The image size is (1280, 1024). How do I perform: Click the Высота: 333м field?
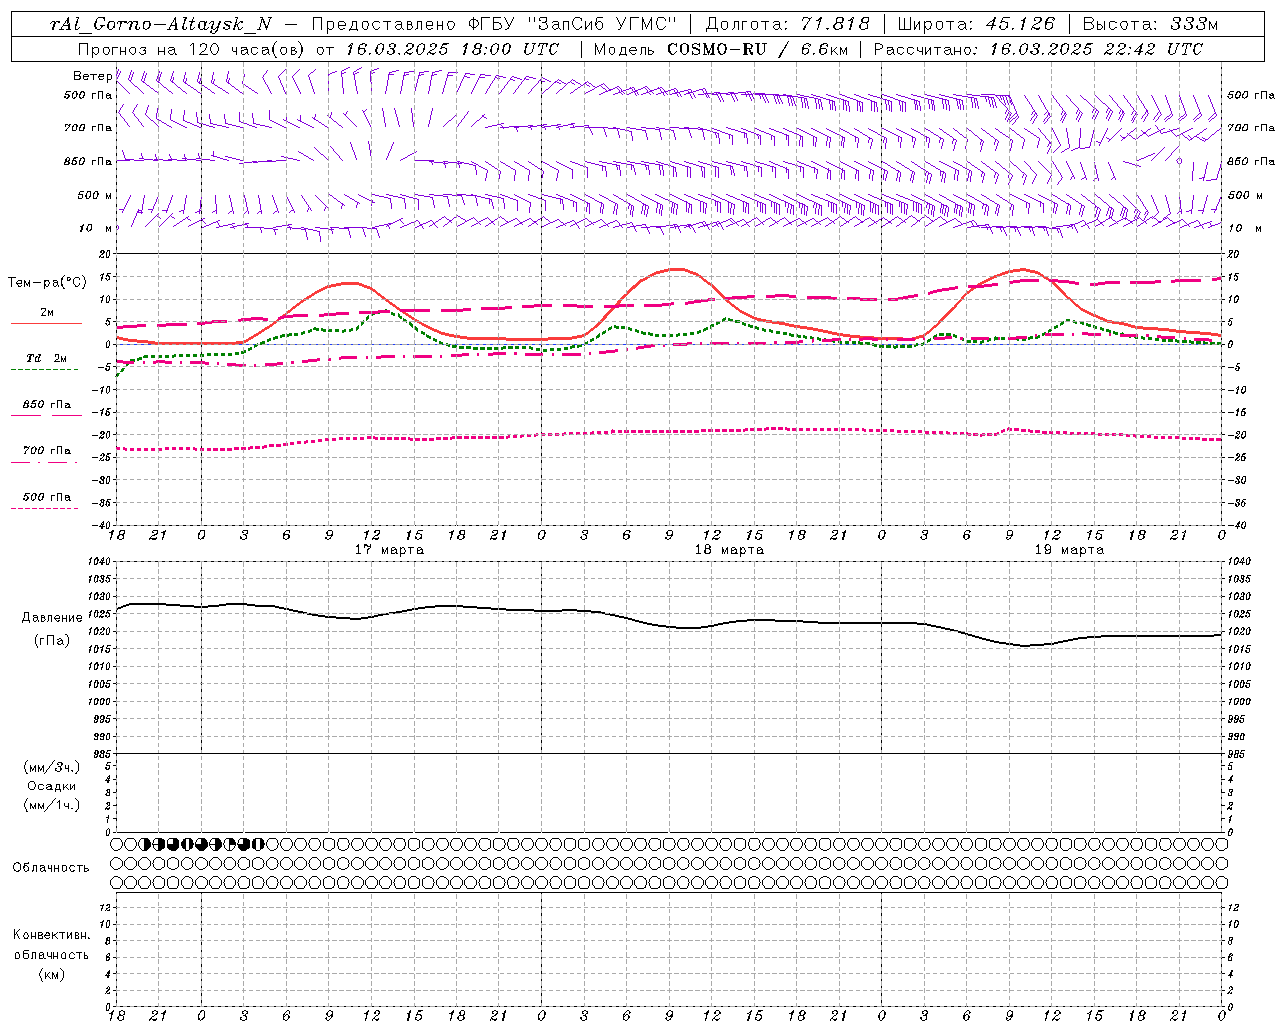pos(1150,24)
